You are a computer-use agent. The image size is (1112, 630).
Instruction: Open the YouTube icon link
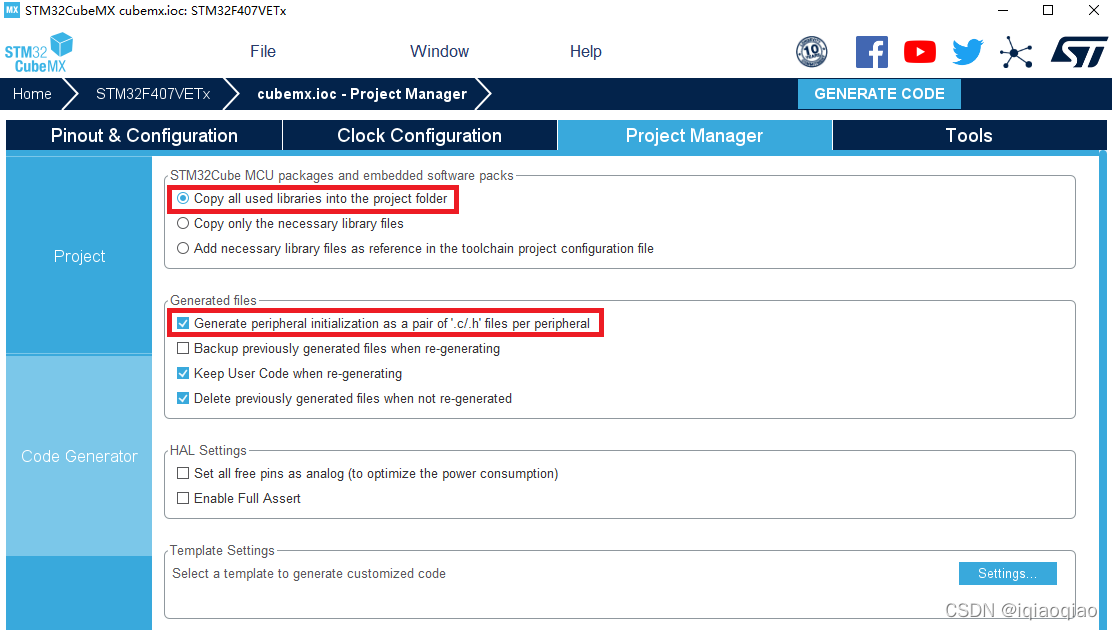point(920,52)
